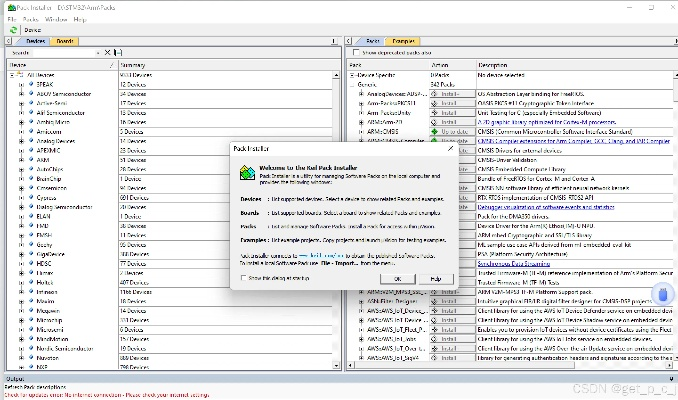This screenshot has height=400, width=678.
Task: Switch to the Examples tab
Action: click(x=403, y=42)
